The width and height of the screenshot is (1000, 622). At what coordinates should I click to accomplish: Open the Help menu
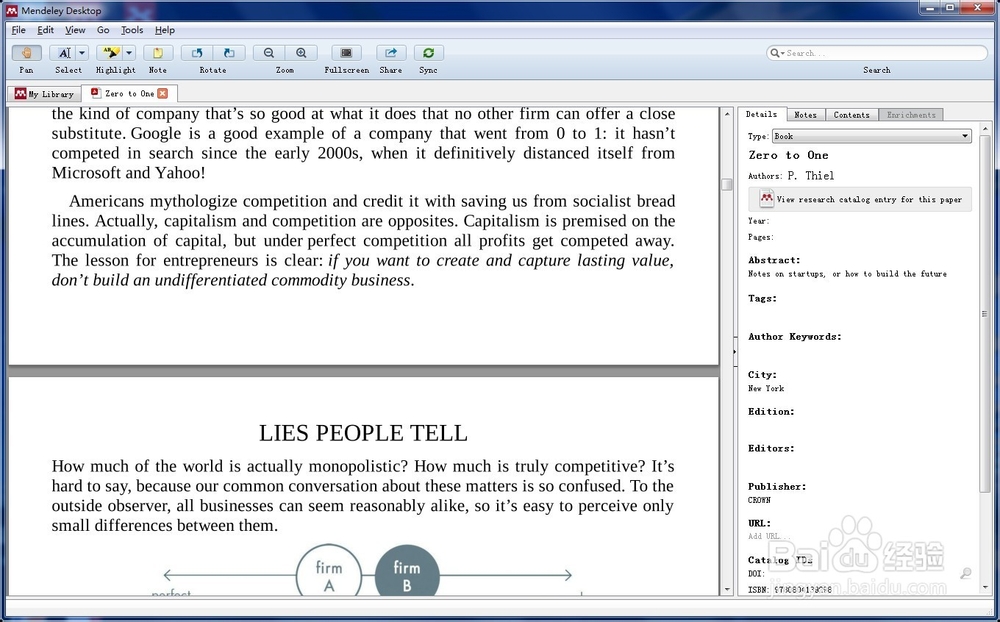165,30
